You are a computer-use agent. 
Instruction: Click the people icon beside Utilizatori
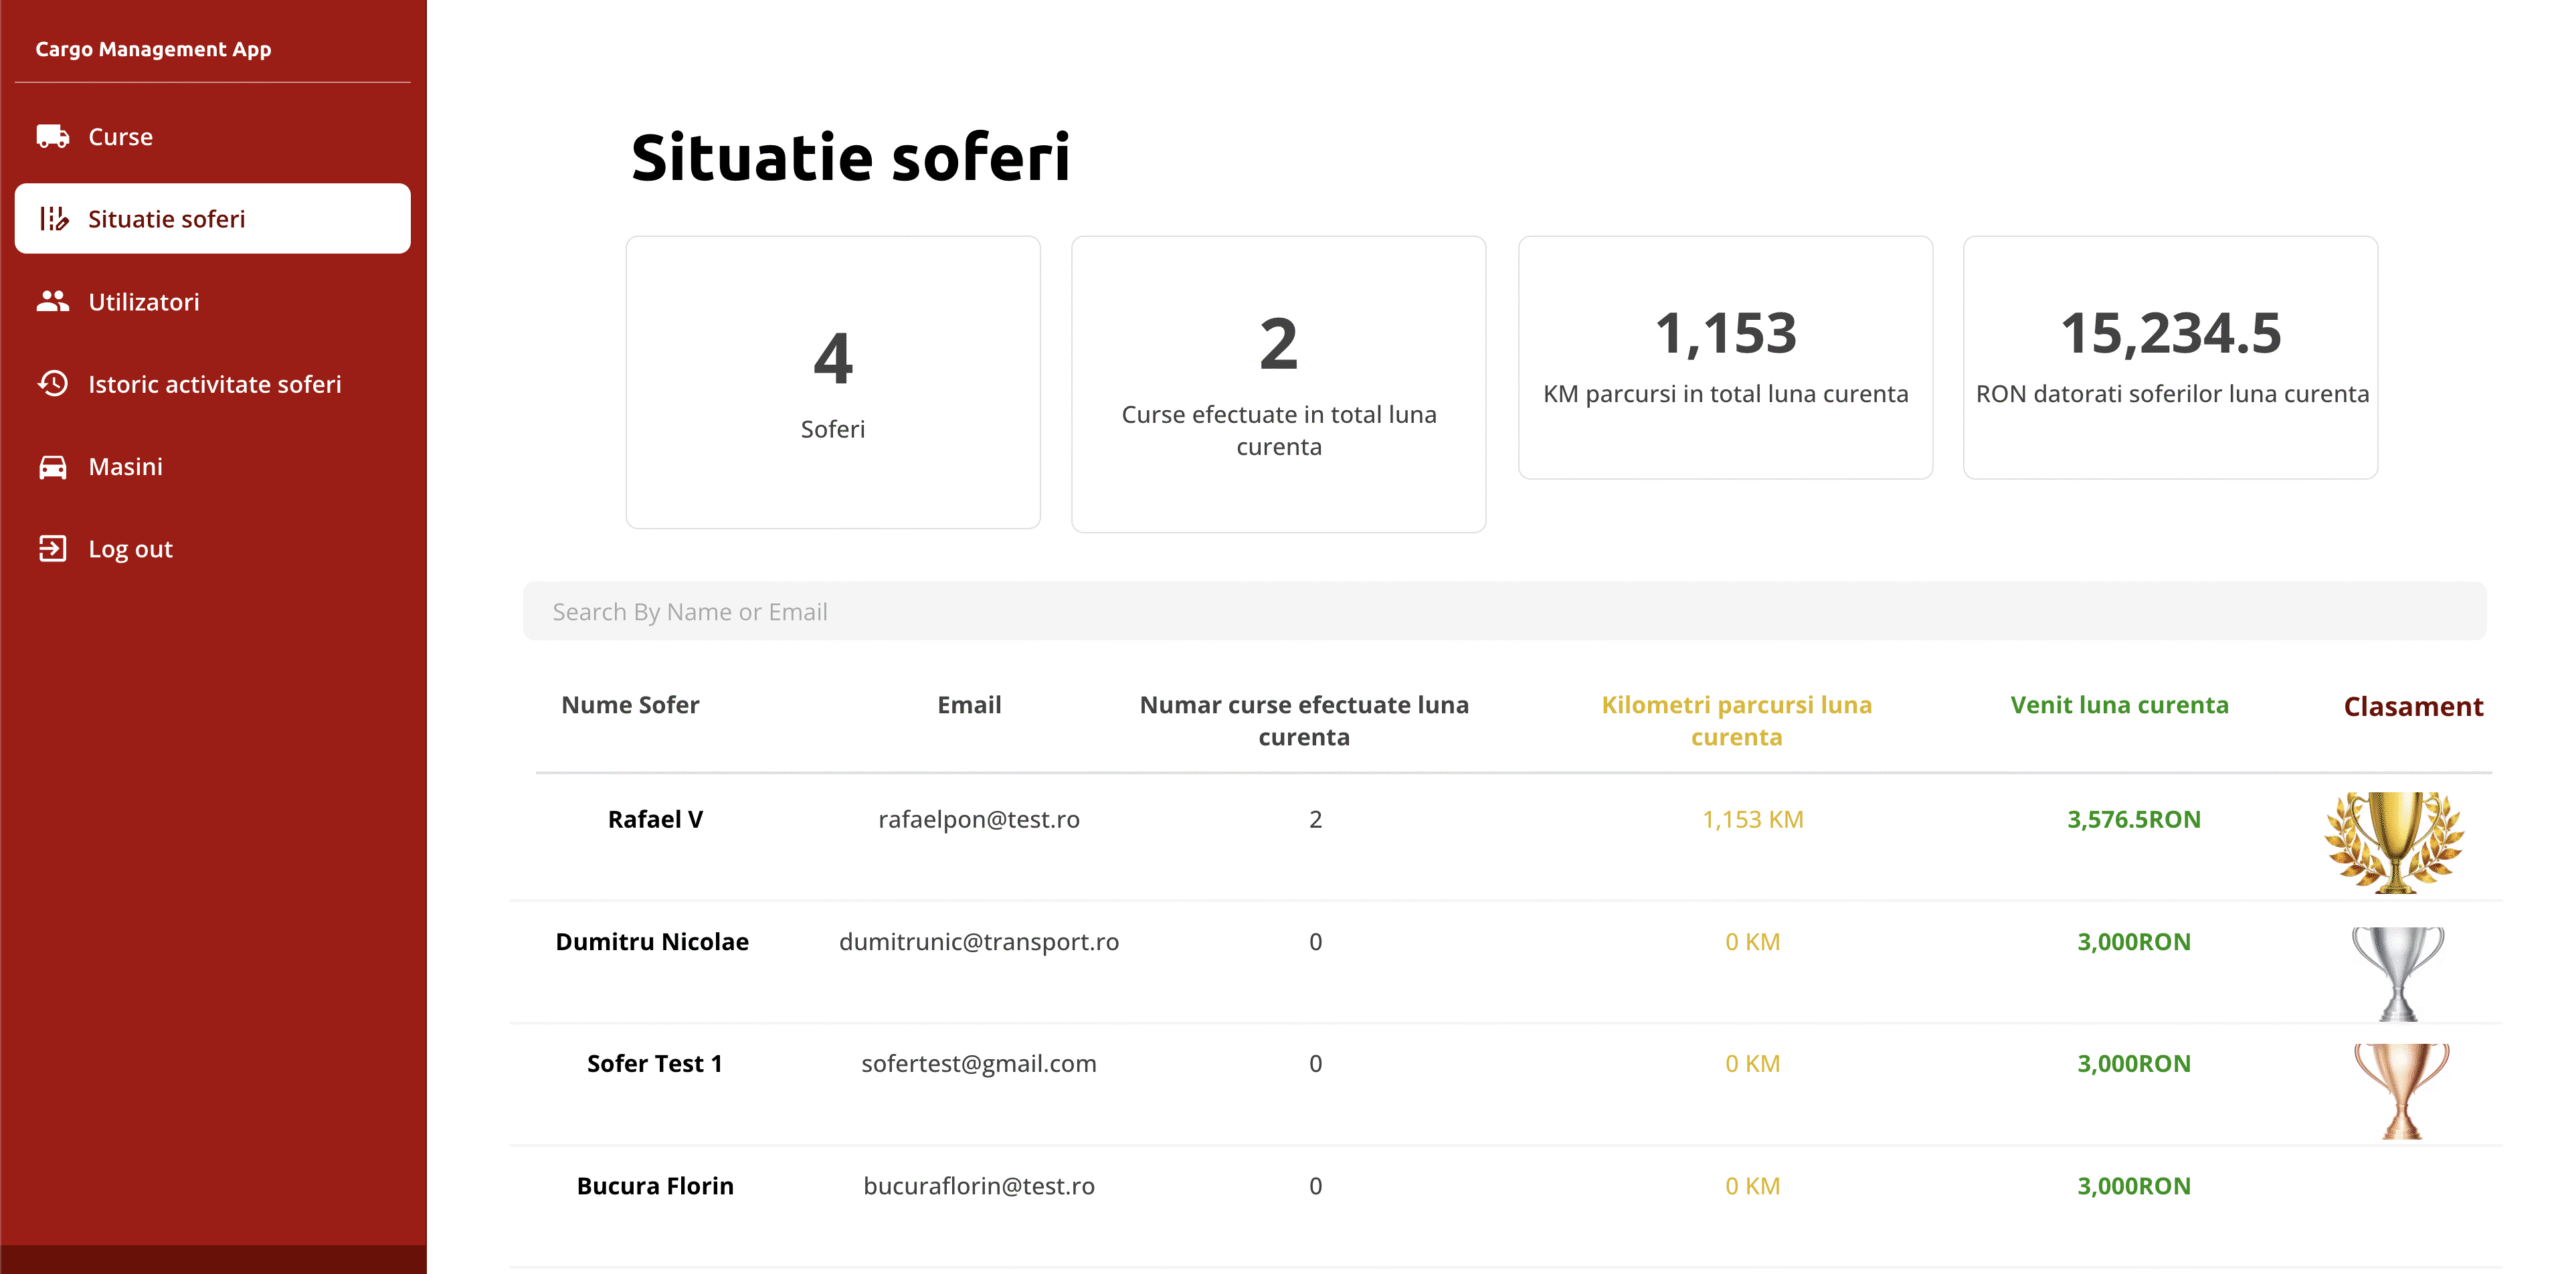[53, 301]
